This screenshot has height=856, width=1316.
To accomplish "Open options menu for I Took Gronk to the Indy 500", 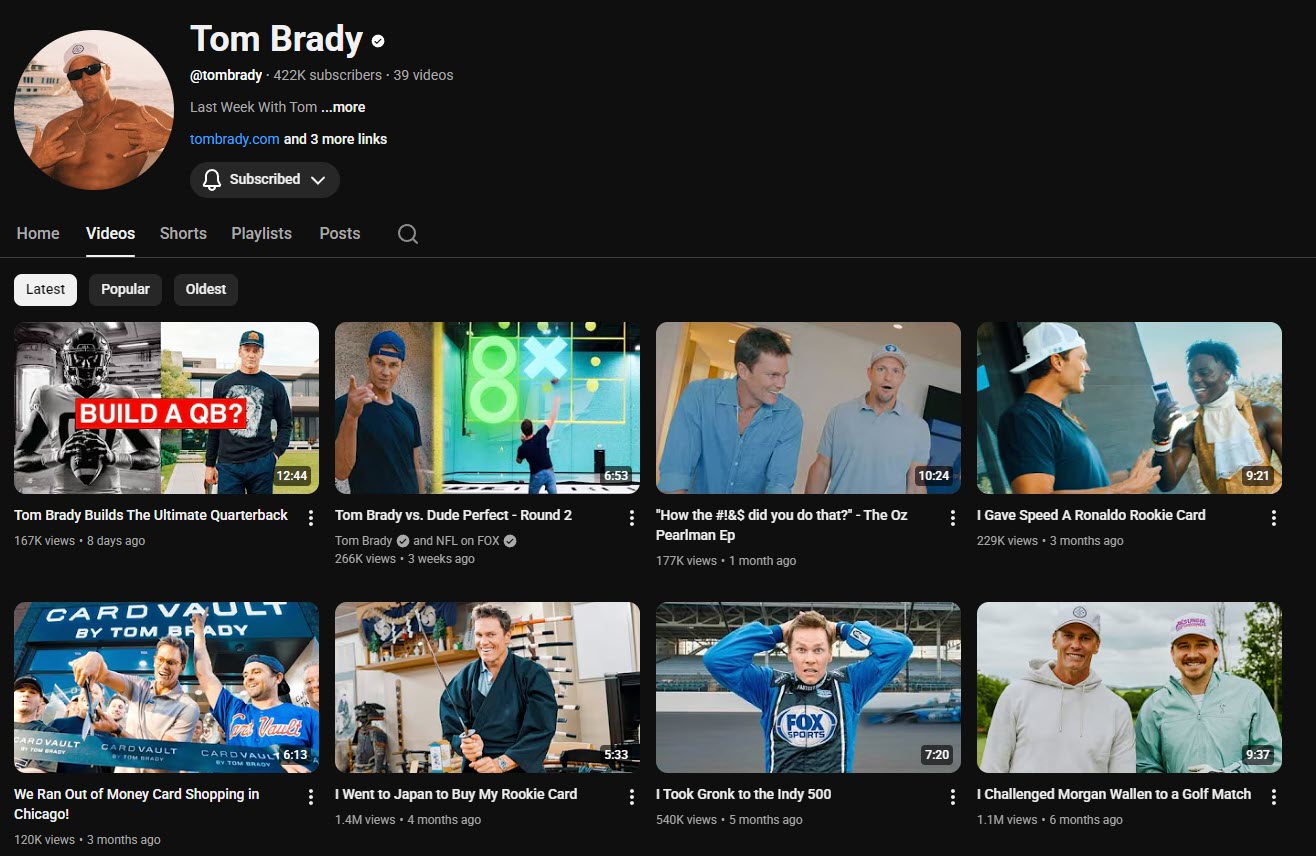I will point(953,797).
